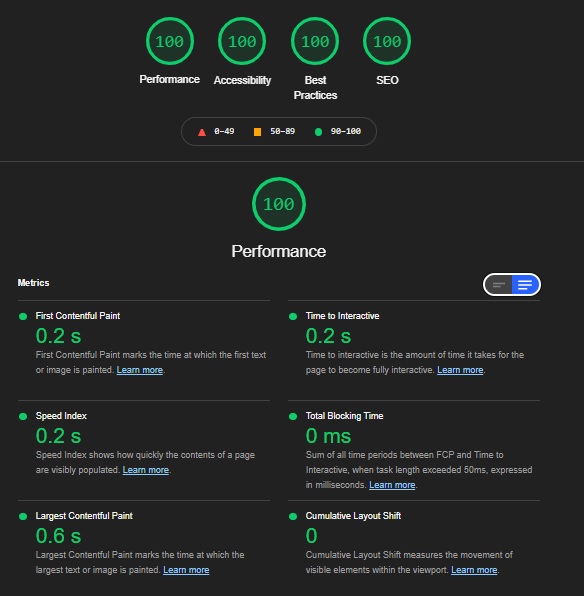Click the Total Blocking Time title
584x596 pixels.
[x=344, y=416]
